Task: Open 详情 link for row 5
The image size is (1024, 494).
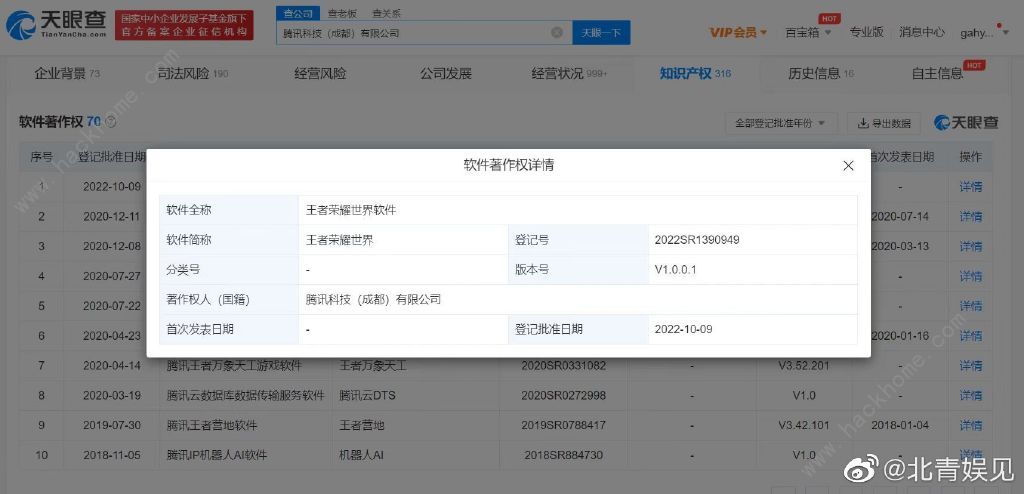Action: point(970,306)
